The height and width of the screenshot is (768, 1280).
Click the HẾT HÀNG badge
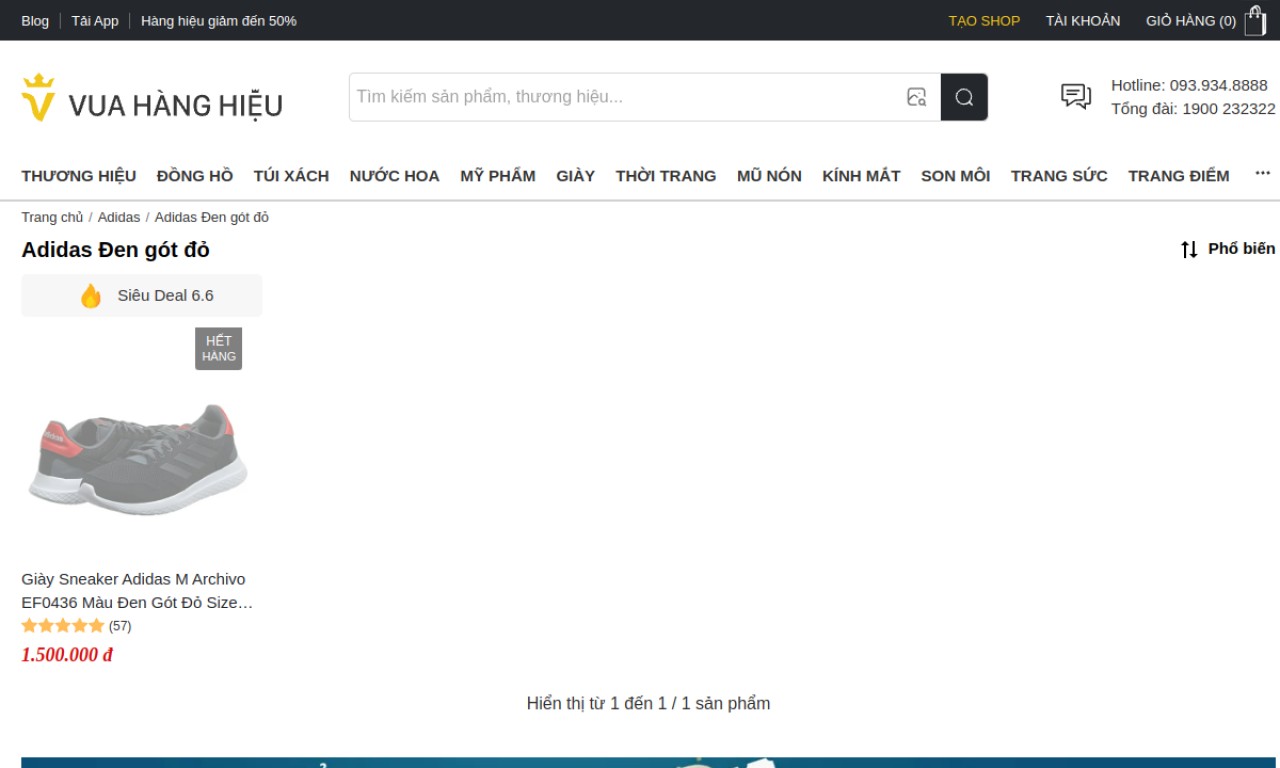point(219,349)
